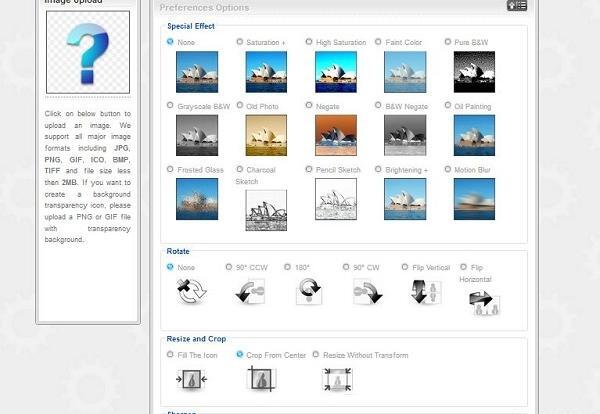Pick the B&W Negate effect thumbnail
Image resolution: width=600 pixels, height=414 pixels.
405,135
